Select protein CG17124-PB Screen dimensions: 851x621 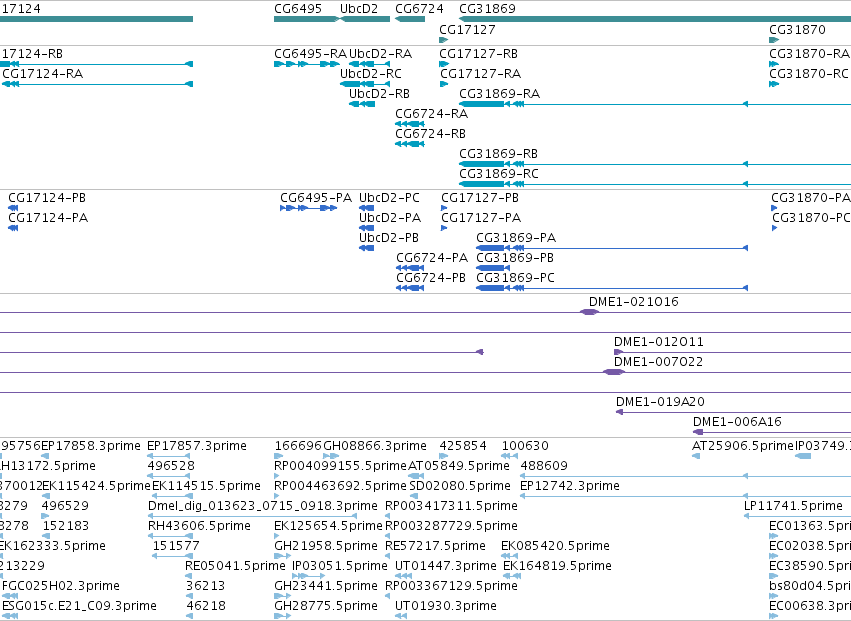[47, 198]
